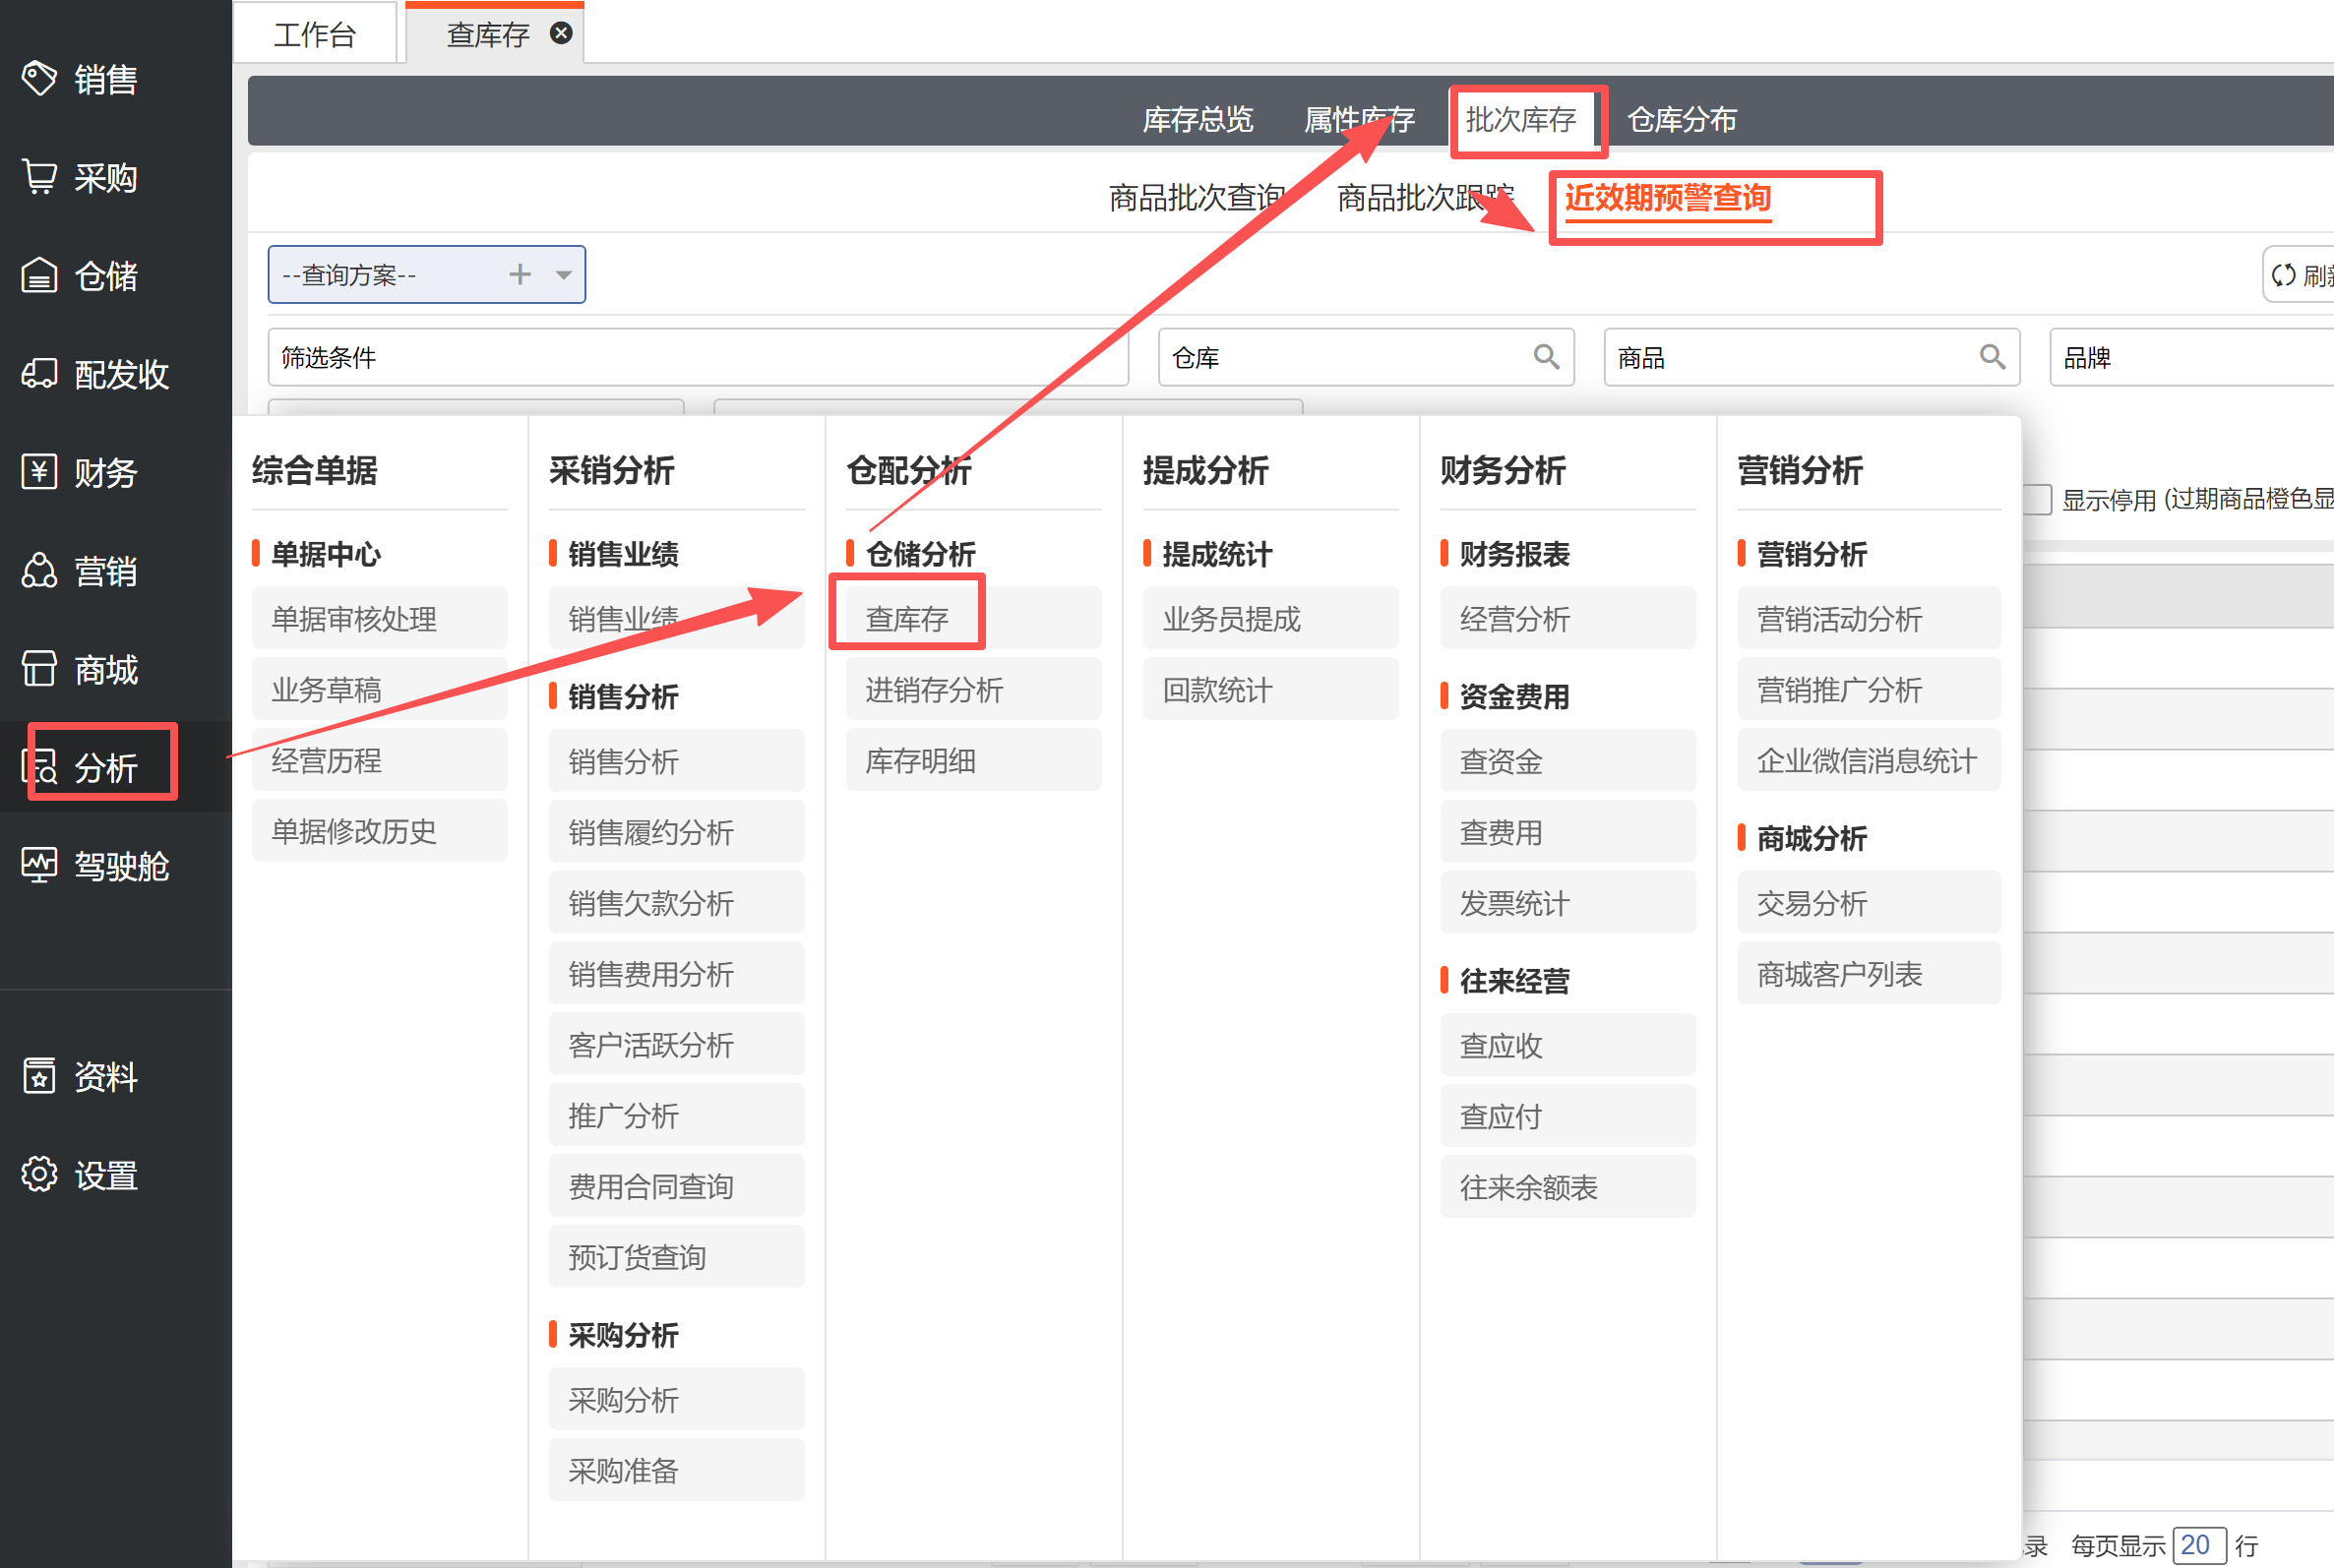Open the 配发收 delivery truck icon
Screen dimensions: 2334x1568
[39, 374]
